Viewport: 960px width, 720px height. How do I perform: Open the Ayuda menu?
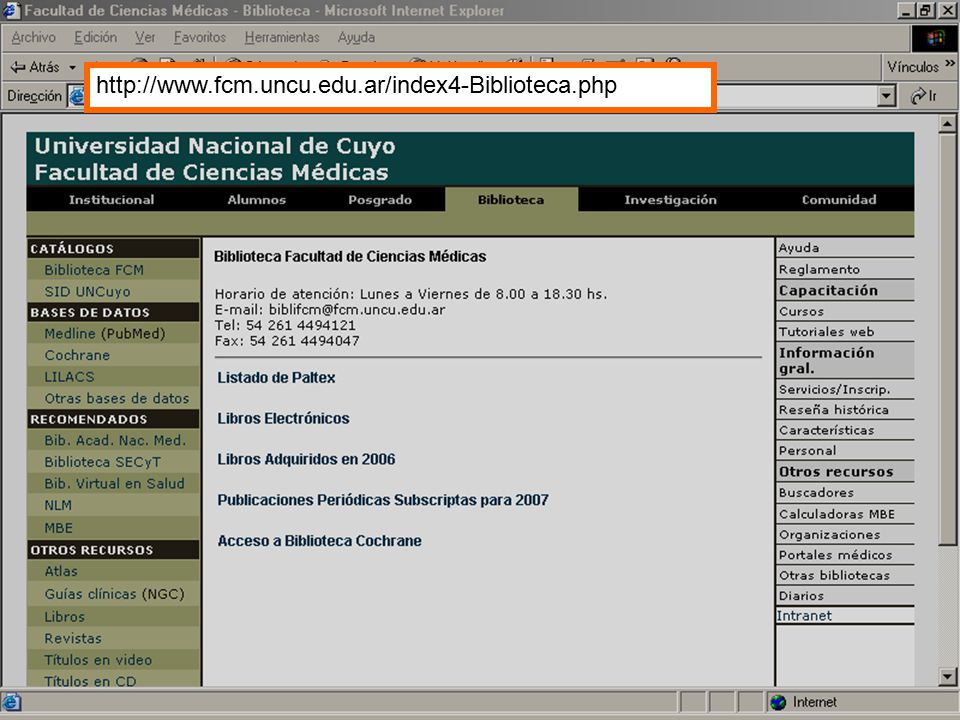pos(356,37)
